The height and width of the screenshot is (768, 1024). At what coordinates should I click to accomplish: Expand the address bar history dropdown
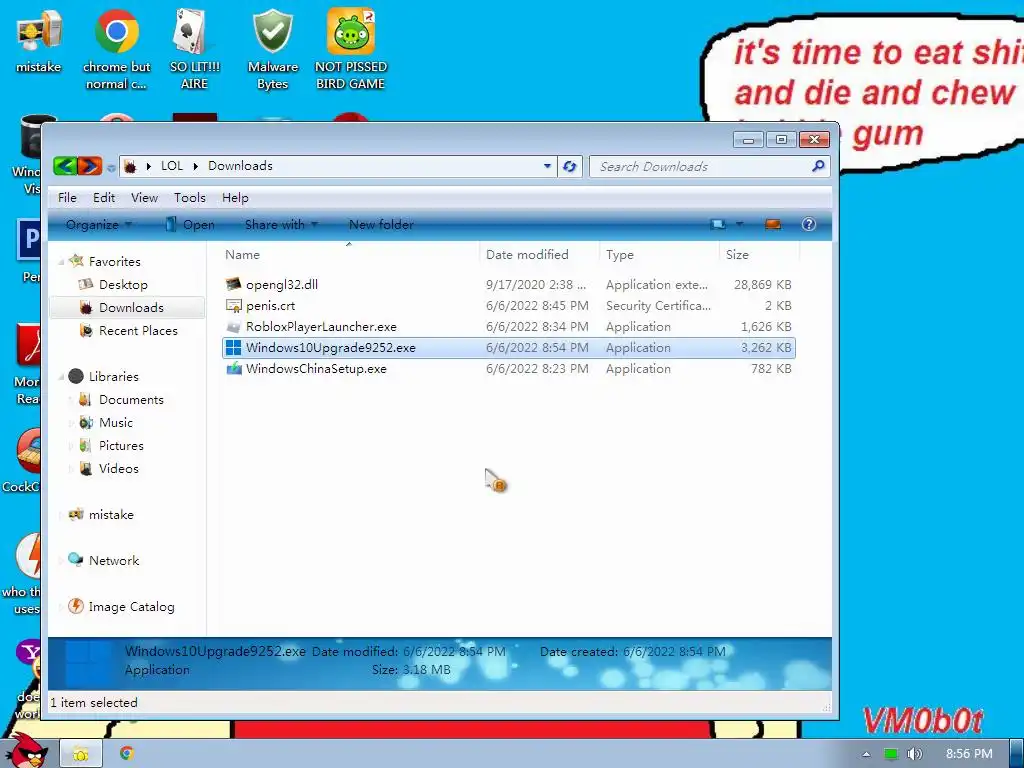pos(547,167)
